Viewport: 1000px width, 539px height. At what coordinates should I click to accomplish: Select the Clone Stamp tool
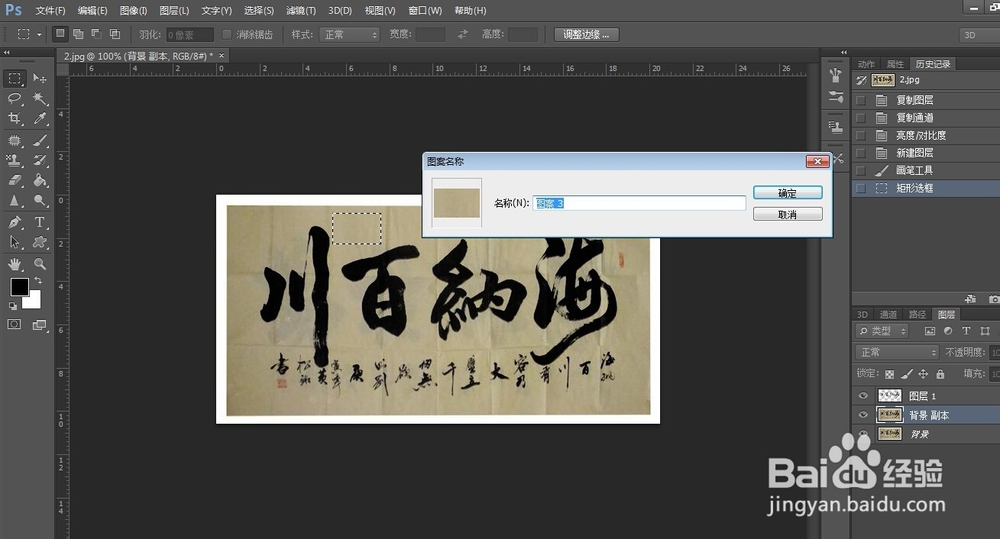[14, 160]
